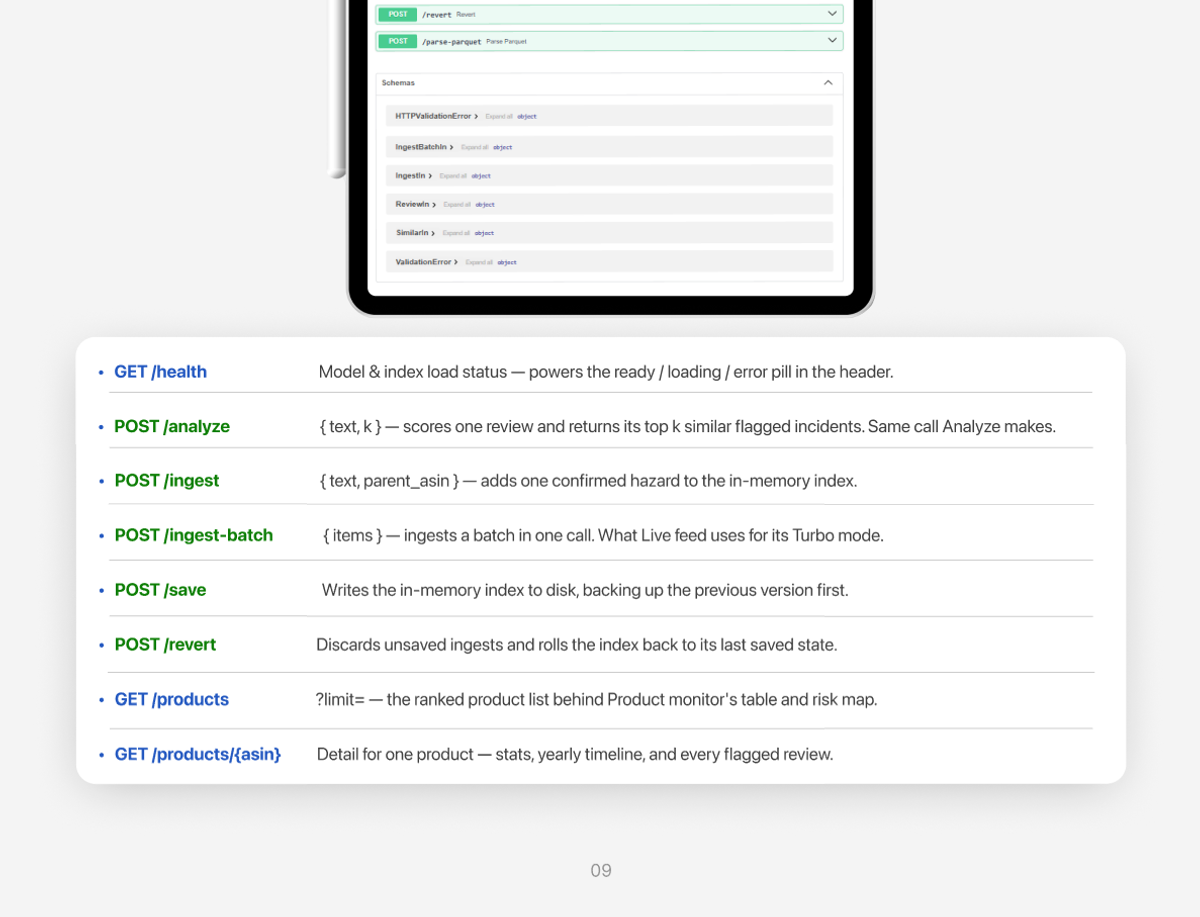Click Expand all next to SimilarIn

click(x=456, y=233)
